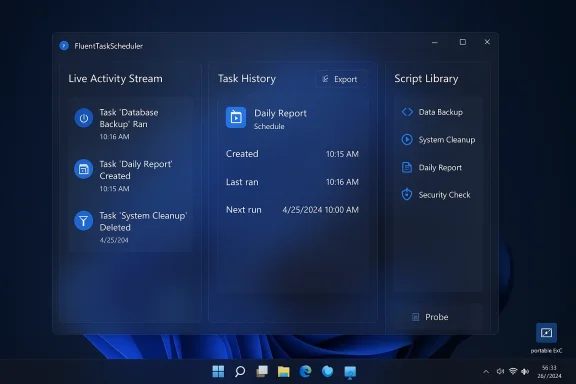The width and height of the screenshot is (576, 384).
Task: Open the portable ExC desktop shortcut
Action: click(x=546, y=338)
